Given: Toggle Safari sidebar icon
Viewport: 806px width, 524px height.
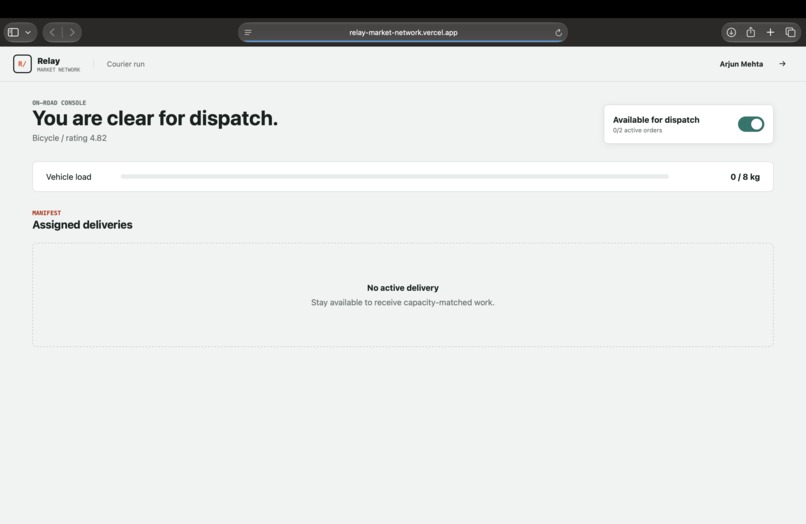Looking at the screenshot, I should click(x=14, y=32).
